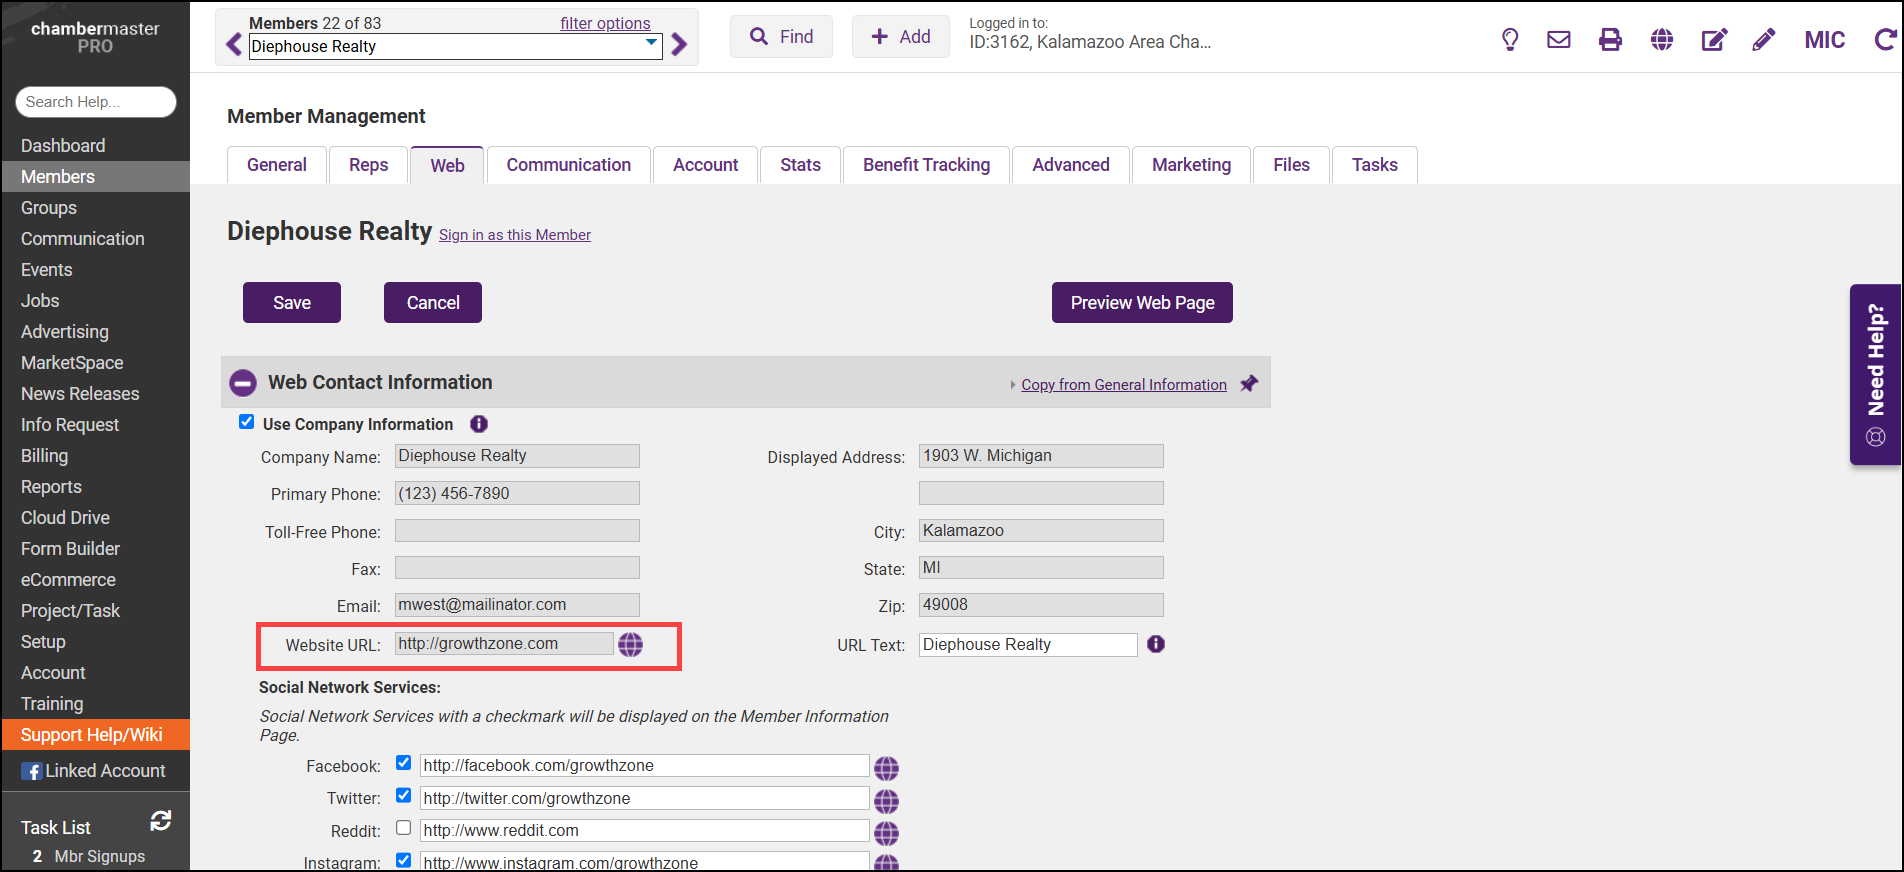1904x872 pixels.
Task: Click the printer icon
Action: point(1610,40)
